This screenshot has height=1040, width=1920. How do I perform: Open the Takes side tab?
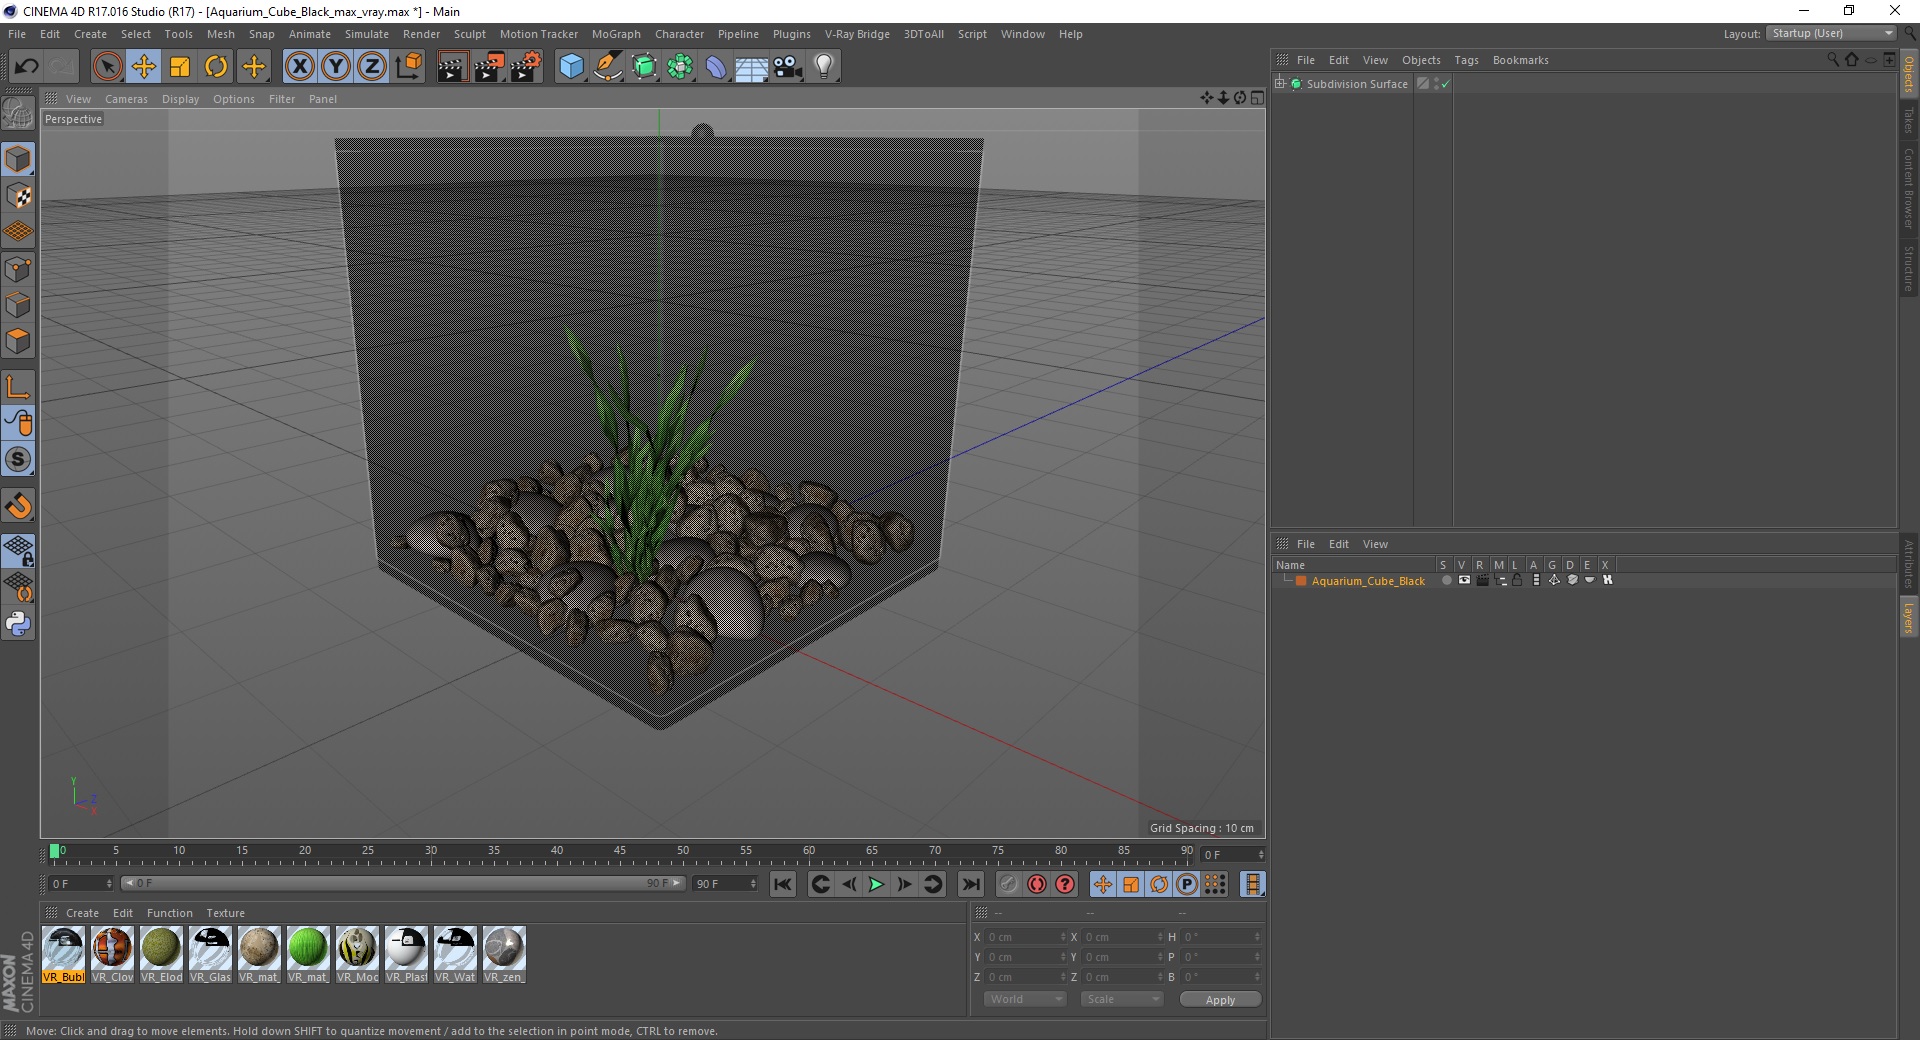(x=1909, y=121)
